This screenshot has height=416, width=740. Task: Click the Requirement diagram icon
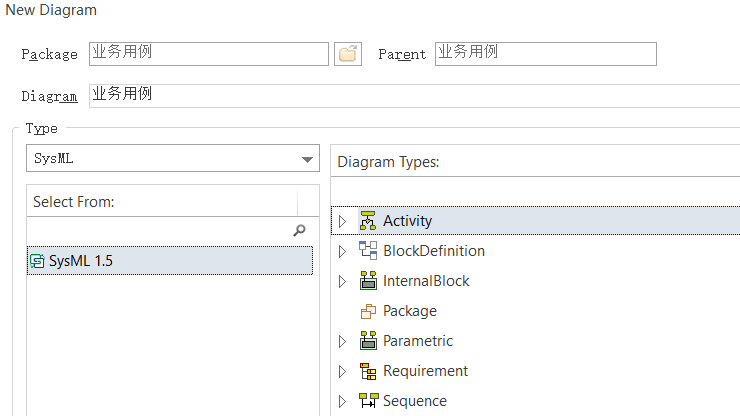368,371
